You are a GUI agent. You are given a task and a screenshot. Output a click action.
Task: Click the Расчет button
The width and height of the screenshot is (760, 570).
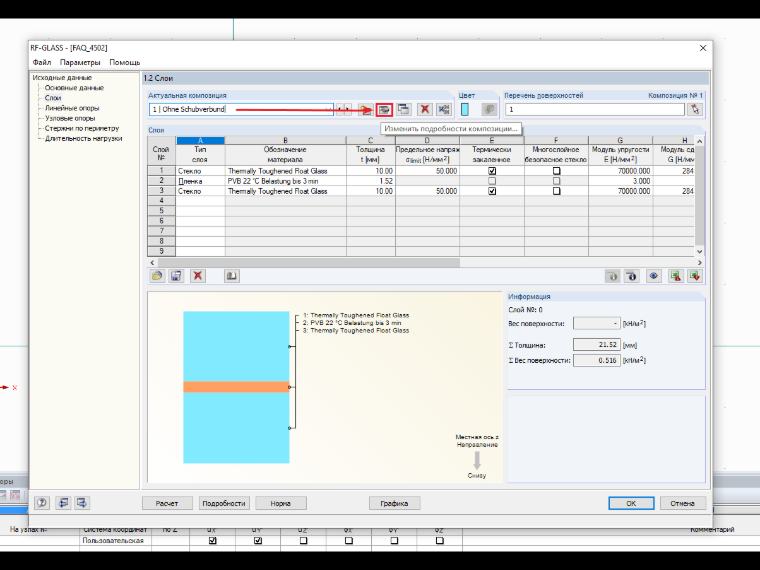click(167, 503)
